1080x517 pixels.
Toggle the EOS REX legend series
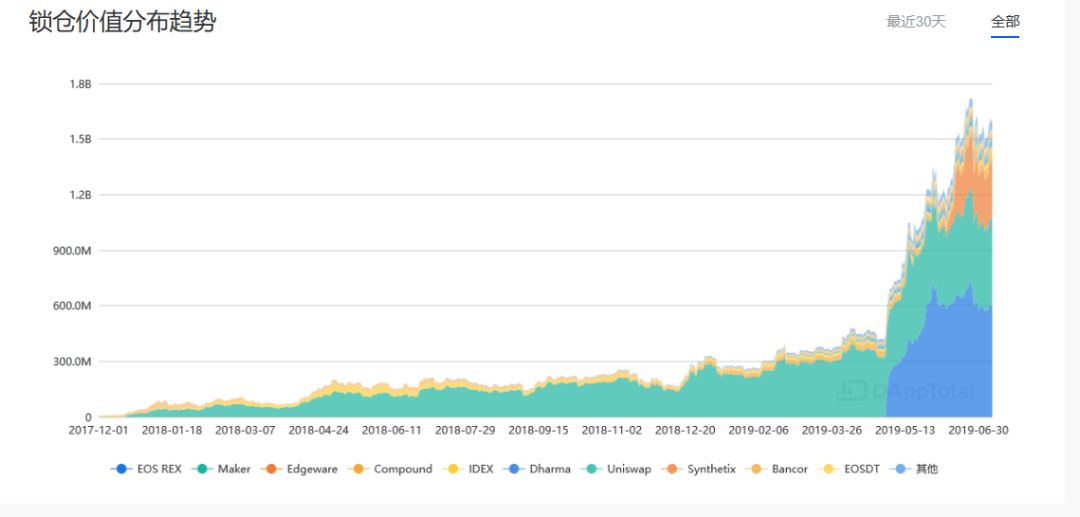click(x=145, y=469)
